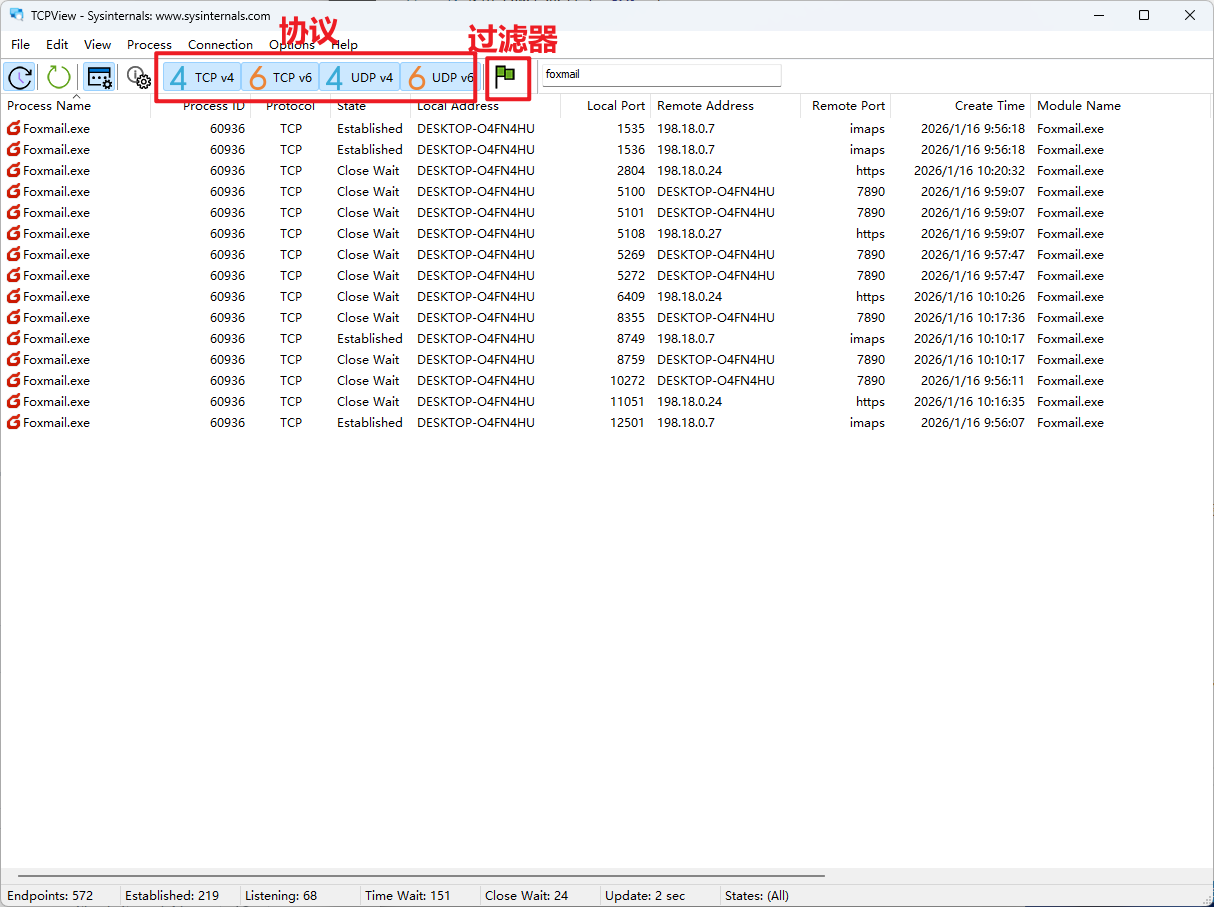This screenshot has width=1214, height=907.
Task: Open the display options window icon
Action: click(x=99, y=77)
